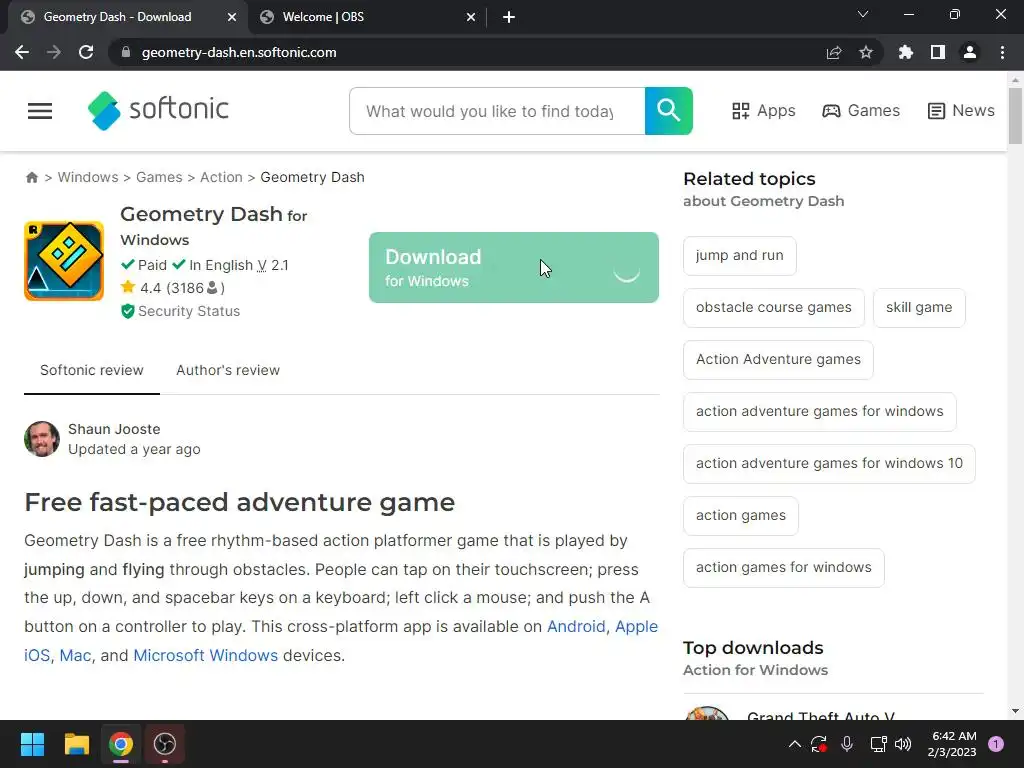Viewport: 1024px width, 768px height.
Task: Open the Apps section
Action: pos(763,111)
